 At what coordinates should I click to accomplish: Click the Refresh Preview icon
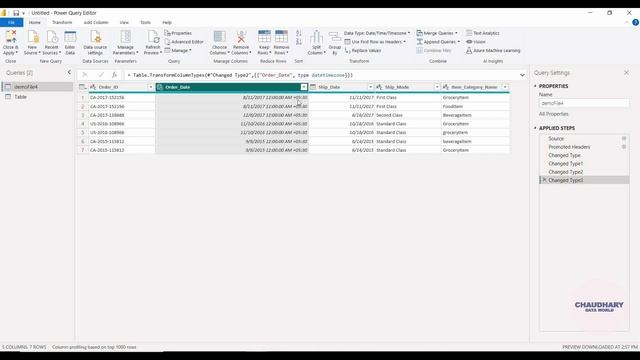pos(153,37)
